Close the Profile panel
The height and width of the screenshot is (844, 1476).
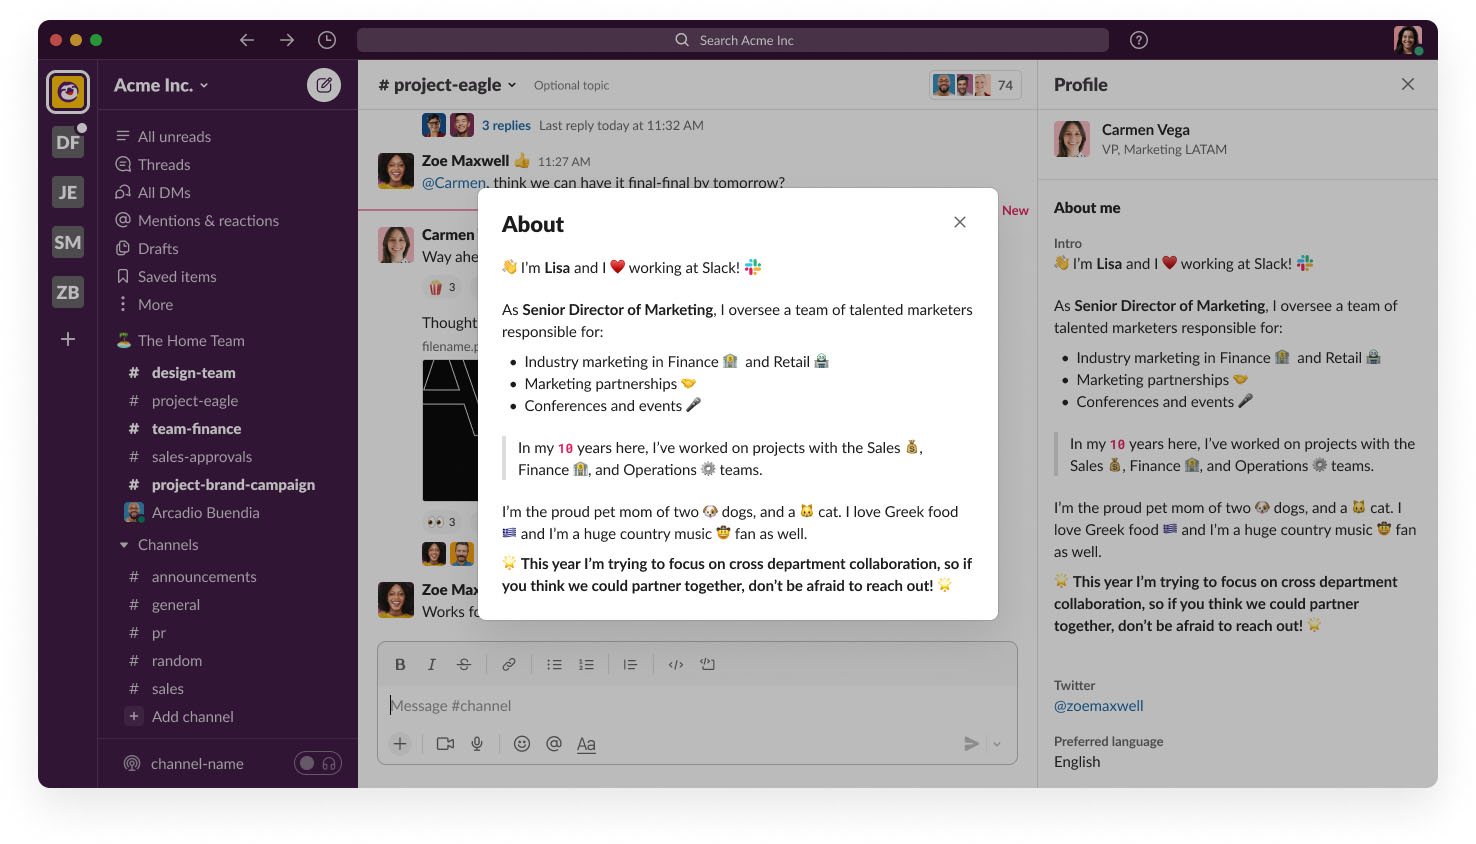tap(1408, 84)
